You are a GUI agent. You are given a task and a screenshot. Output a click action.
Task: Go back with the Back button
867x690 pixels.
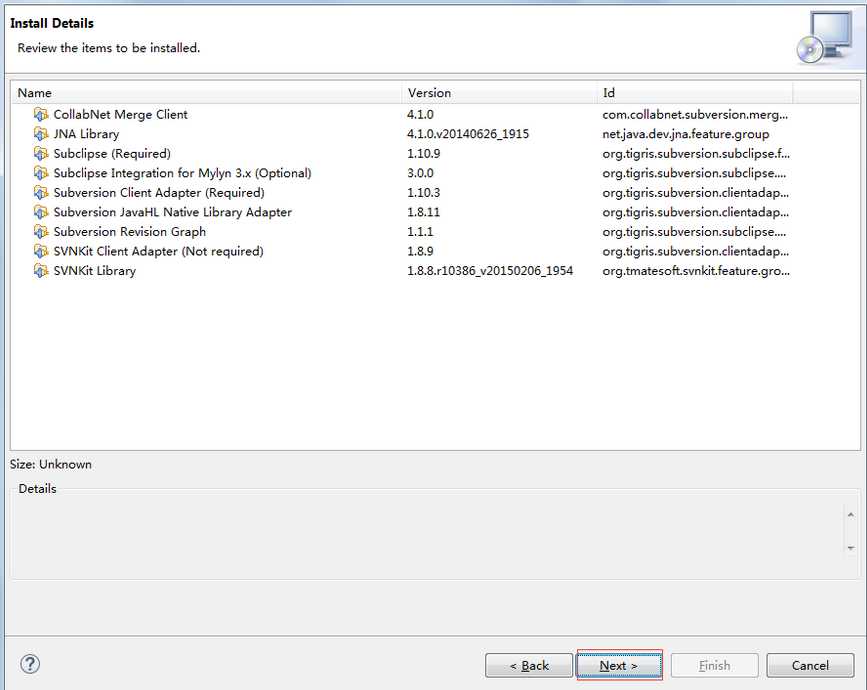[x=529, y=665]
